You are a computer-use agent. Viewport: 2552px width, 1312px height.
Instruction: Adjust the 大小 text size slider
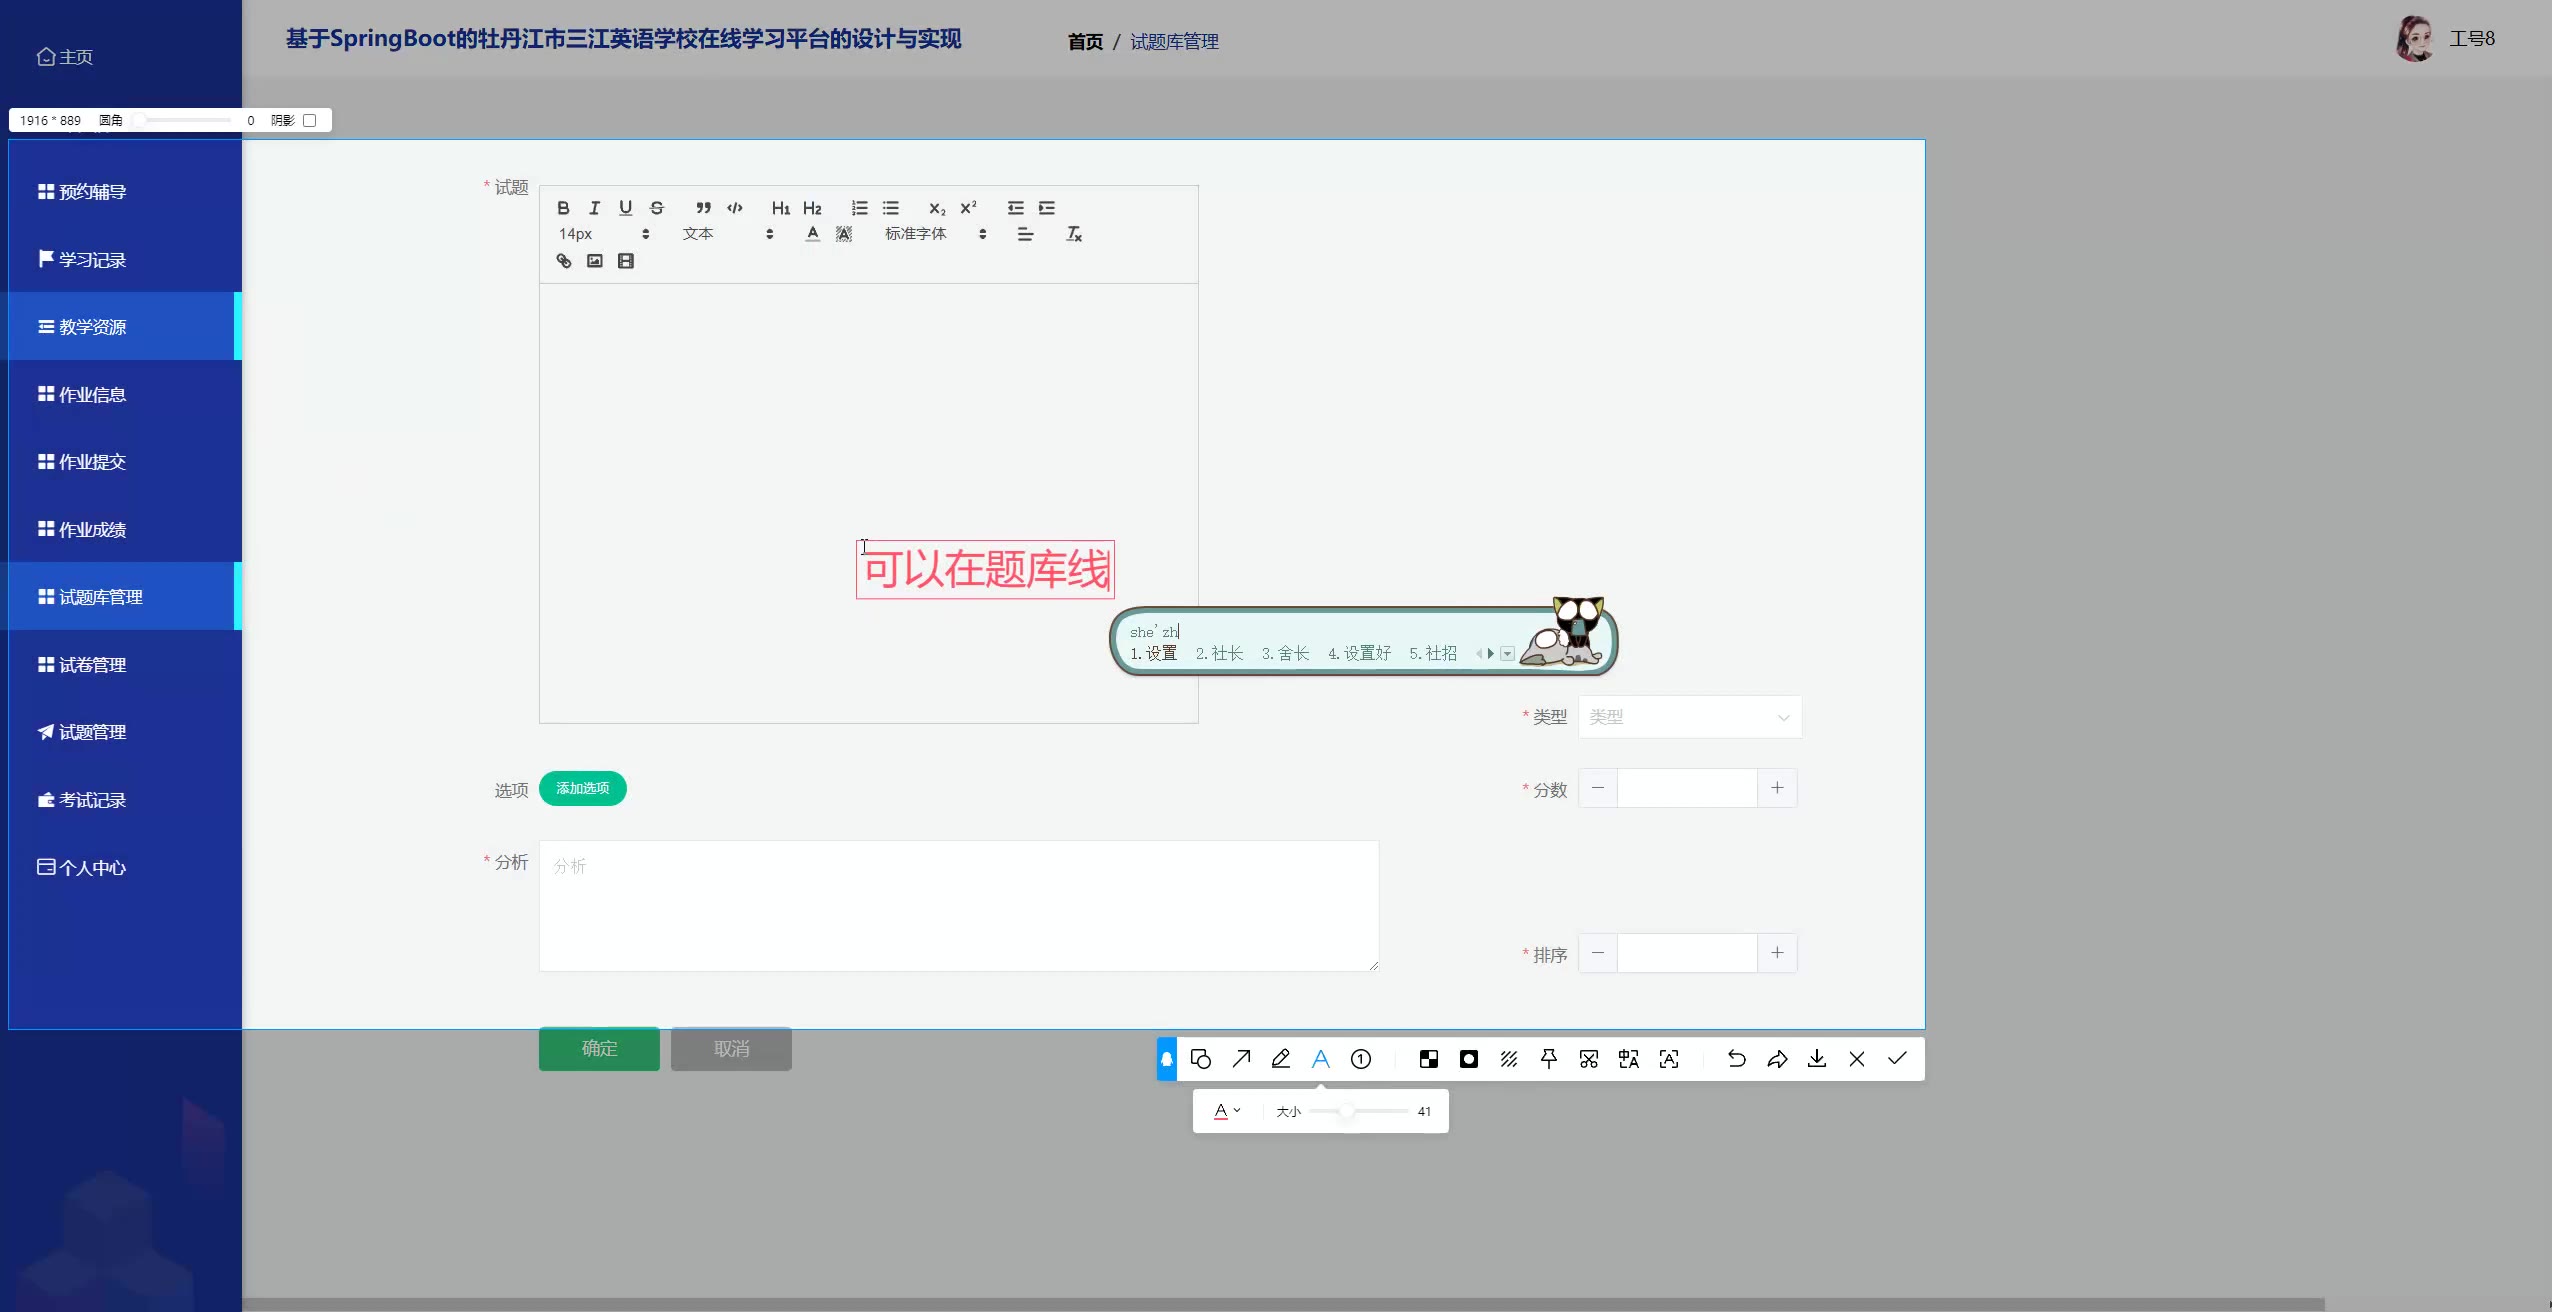[x=1347, y=1111]
